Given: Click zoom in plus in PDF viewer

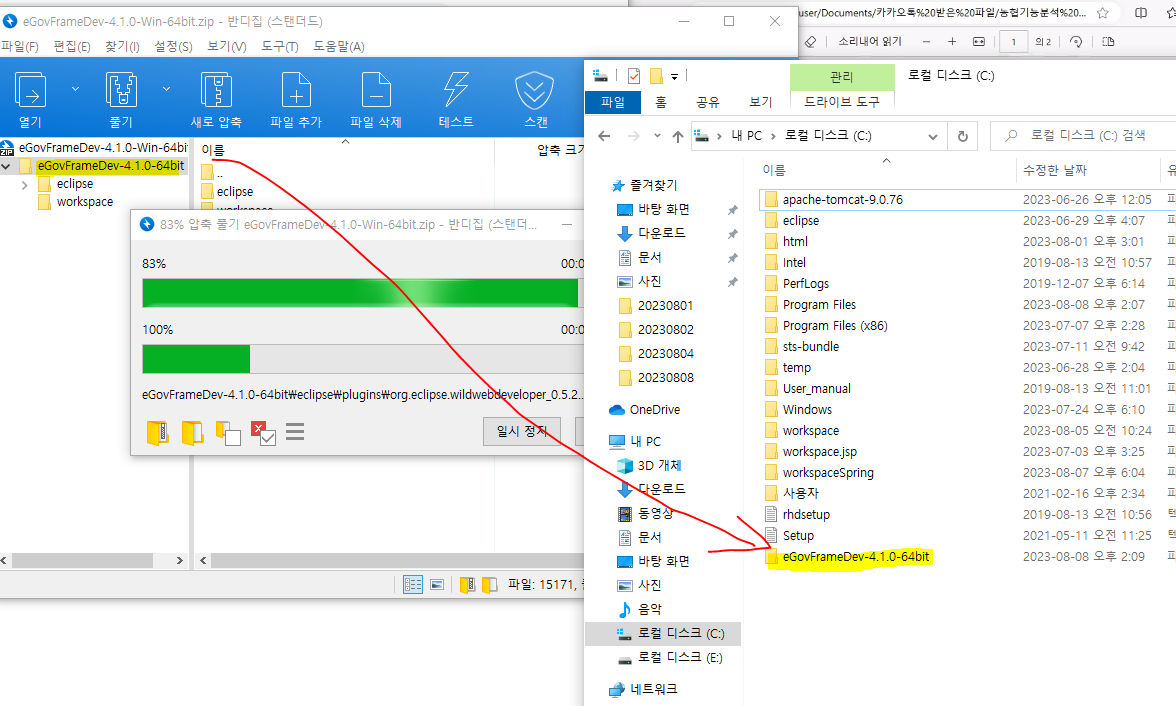Looking at the screenshot, I should tap(952, 42).
